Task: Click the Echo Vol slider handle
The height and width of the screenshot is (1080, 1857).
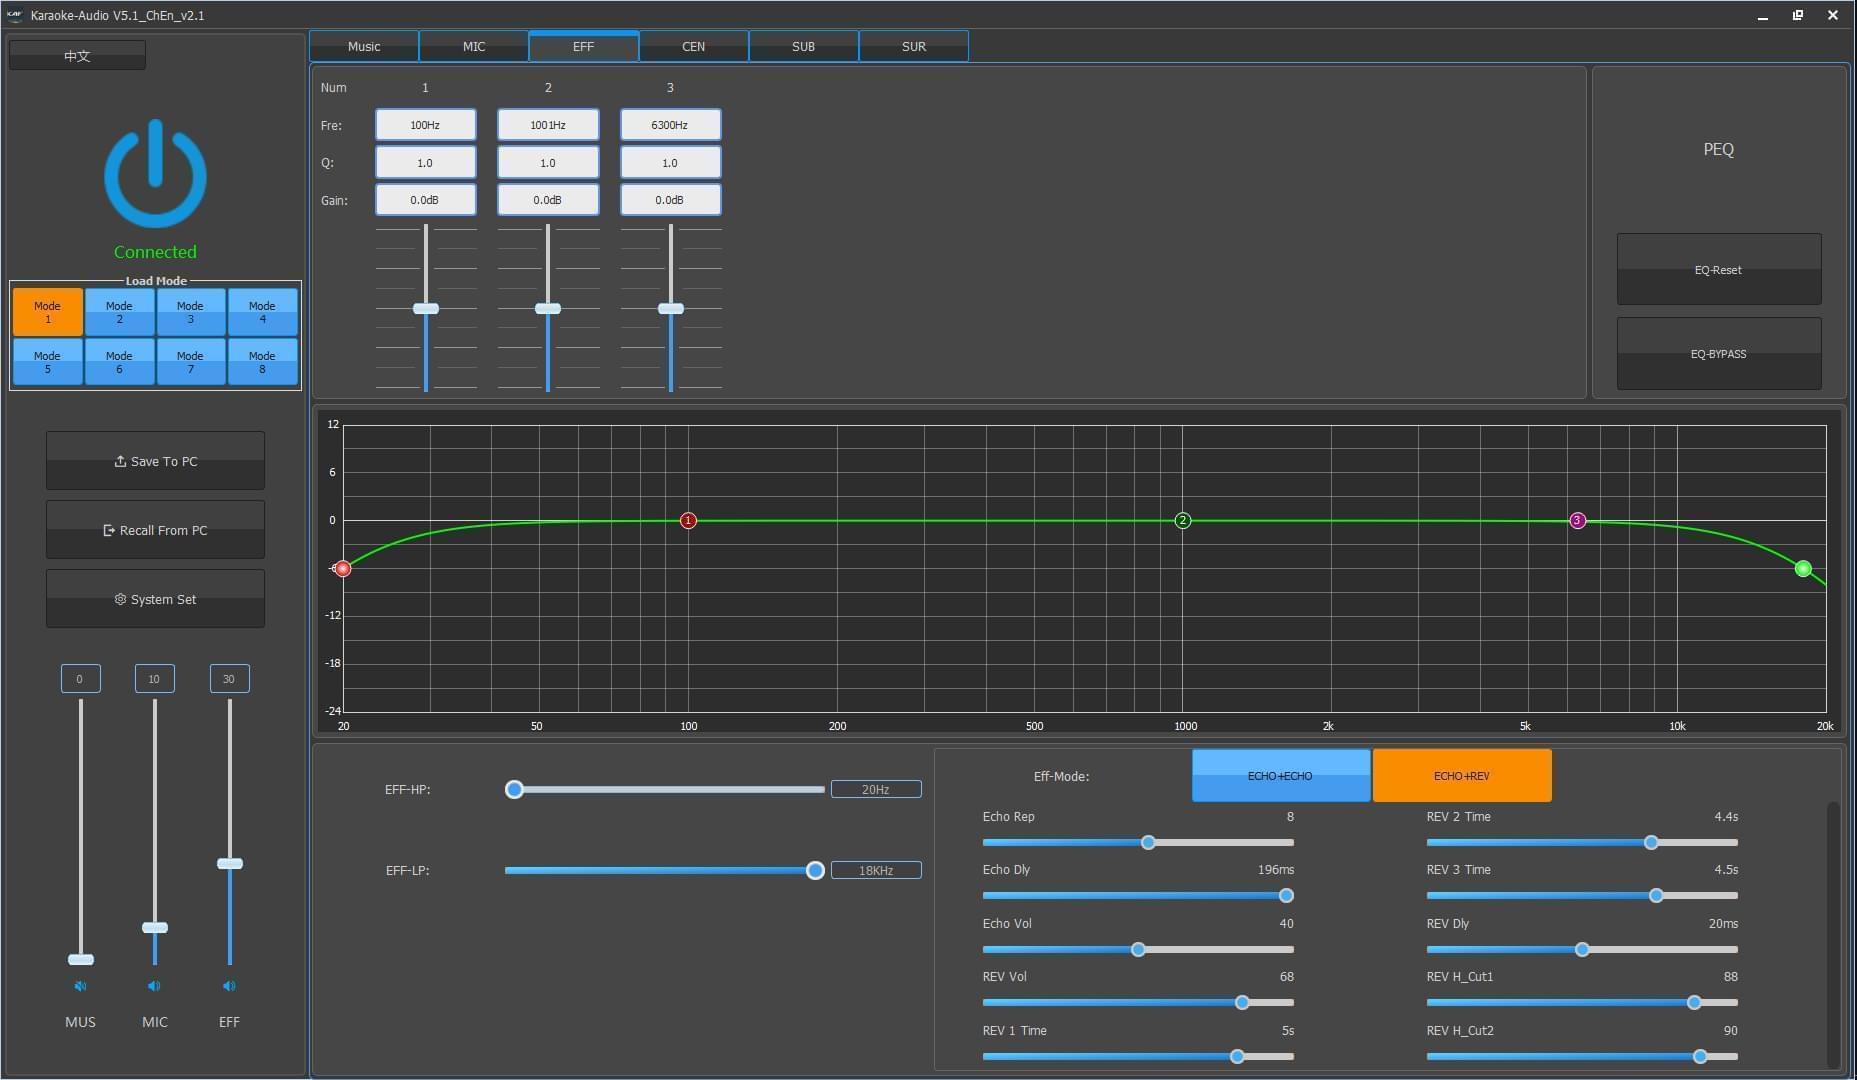Action: point(1138,949)
